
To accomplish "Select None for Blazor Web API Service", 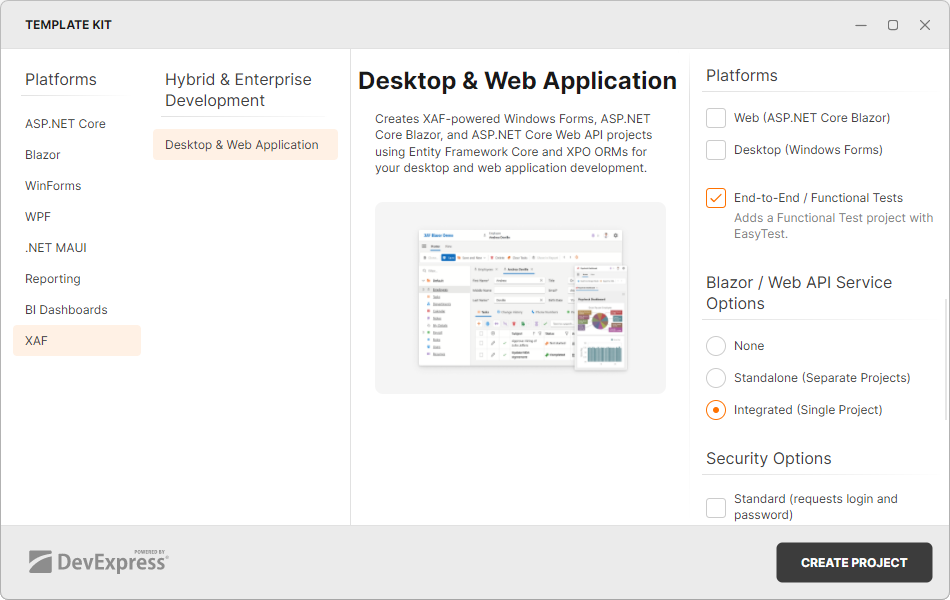I will [x=716, y=345].
